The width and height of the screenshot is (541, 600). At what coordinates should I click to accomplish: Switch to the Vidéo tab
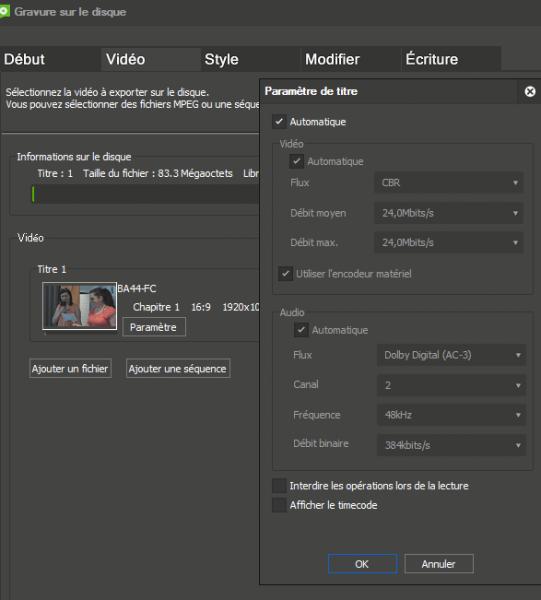(x=150, y=59)
